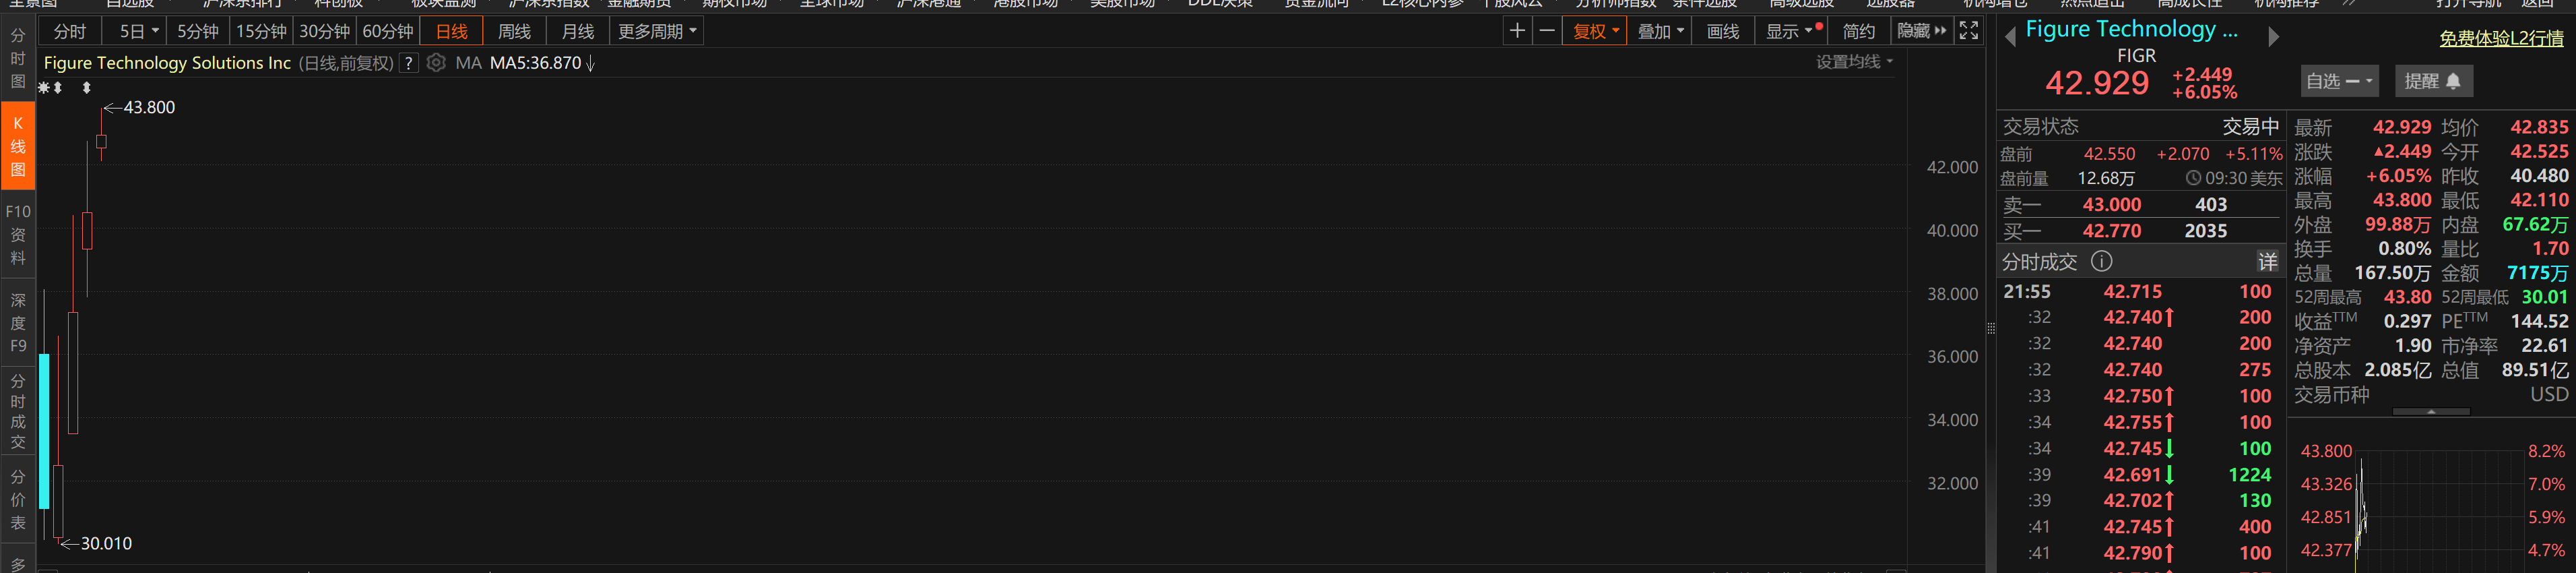The image size is (2576, 573).
Task: Open the 分时图 sidebar tab
Action: point(18,58)
